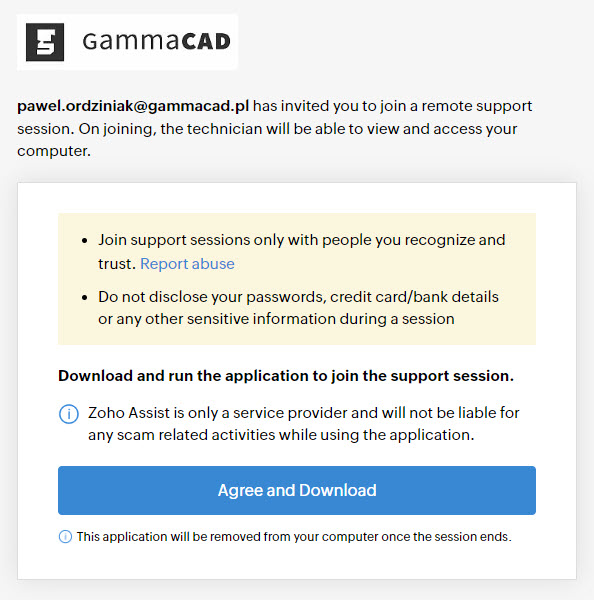This screenshot has width=594, height=600.
Task: Click the bullet marker of the first warning
Action: point(85,241)
